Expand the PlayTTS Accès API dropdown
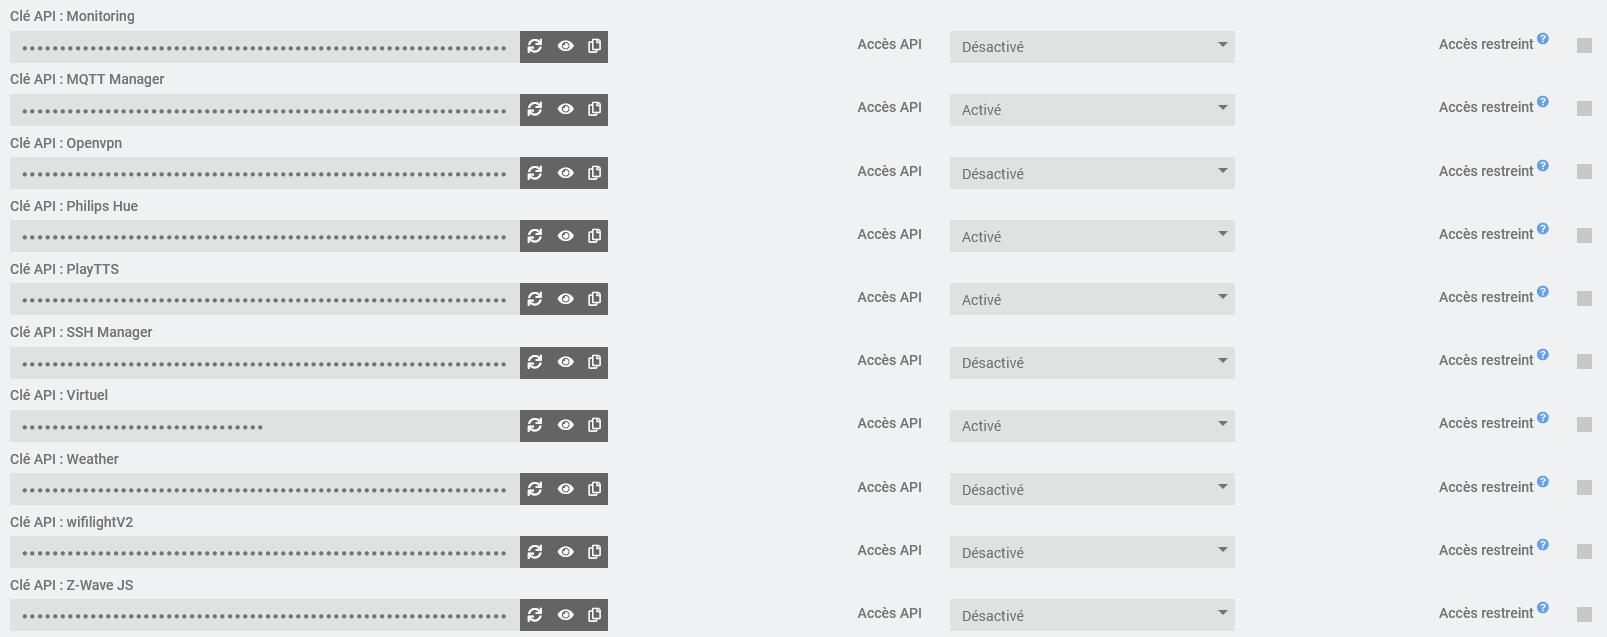Screen dimensions: 1607x637 tap(1091, 299)
